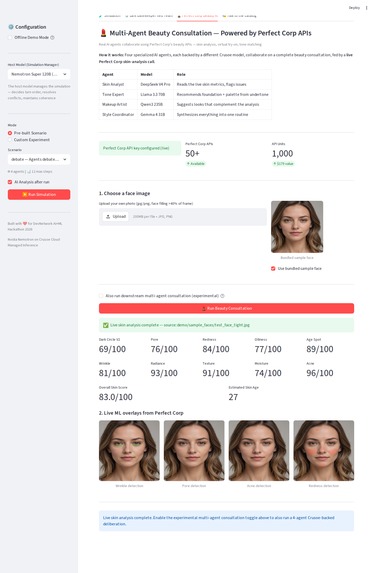Image resolution: width=375 pixels, height=573 pixels.
Task: Click the Style Coordinator table cell
Action: [x=118, y=115]
